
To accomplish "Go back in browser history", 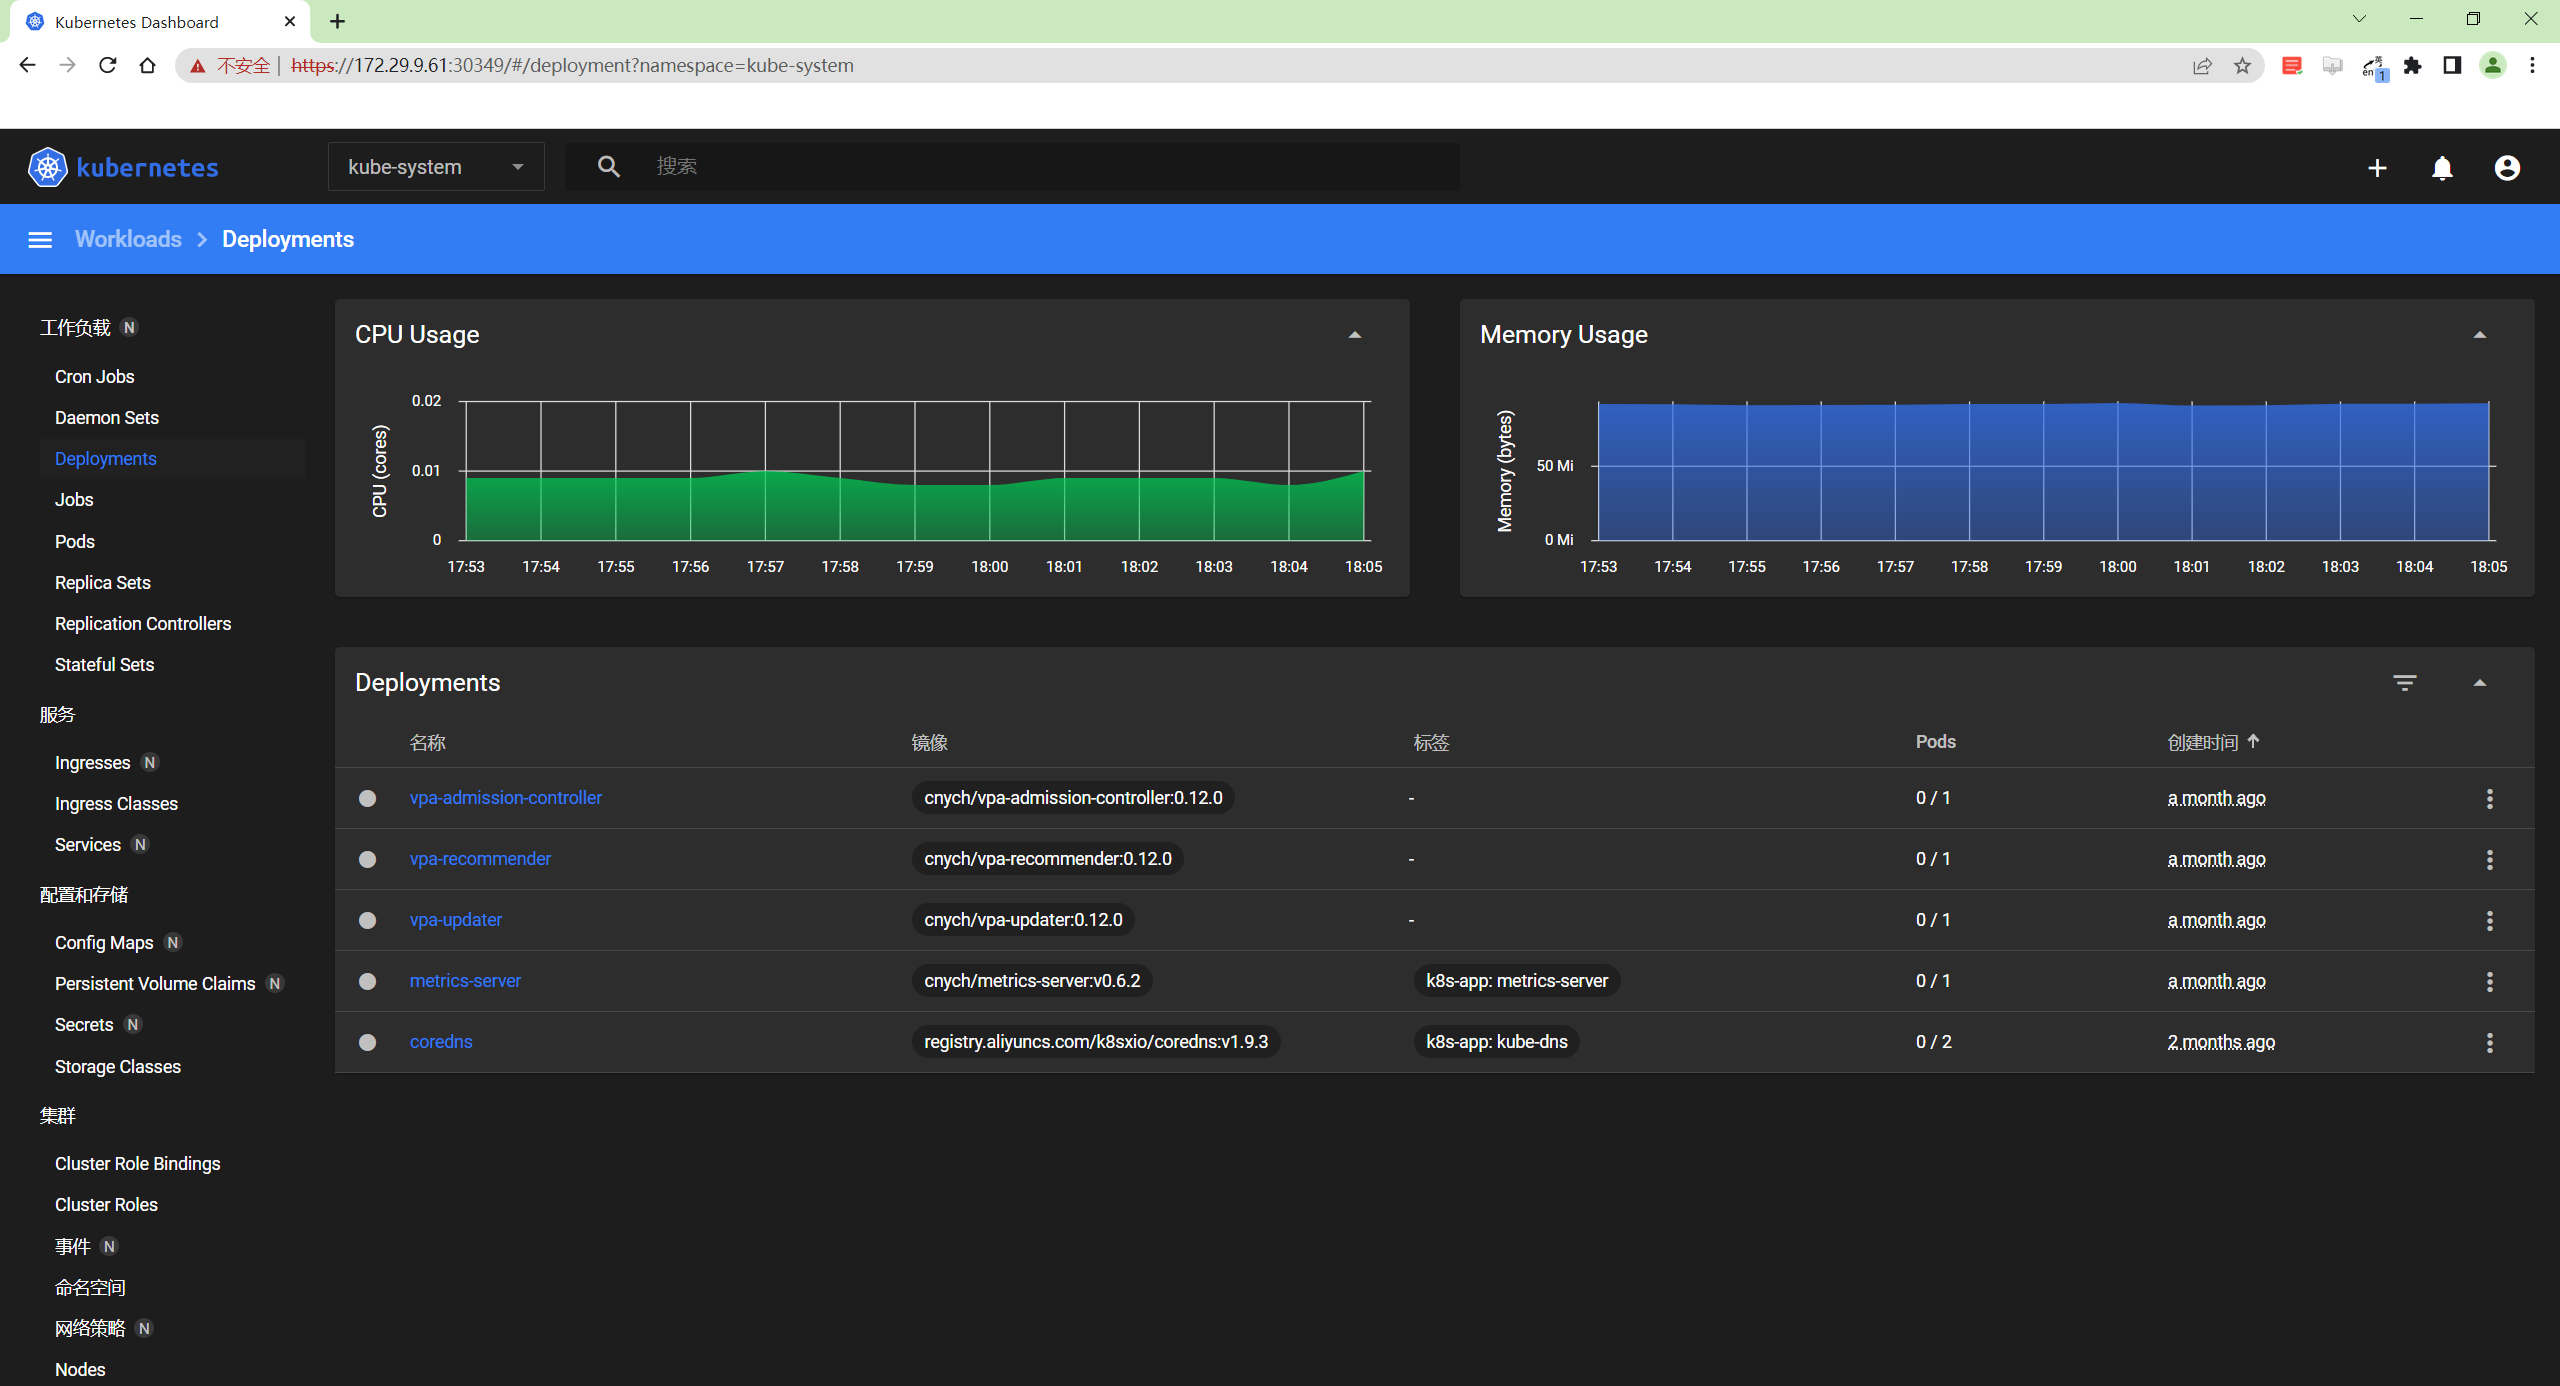I will click(27, 65).
